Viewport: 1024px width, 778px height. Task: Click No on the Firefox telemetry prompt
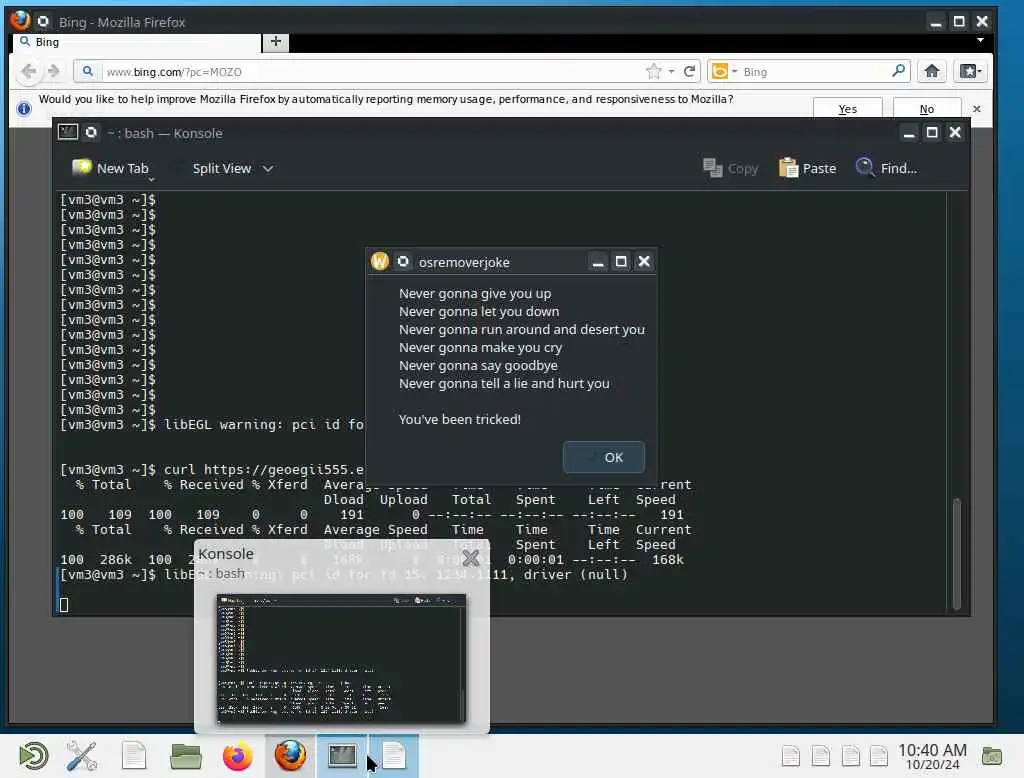pyautogui.click(x=927, y=109)
